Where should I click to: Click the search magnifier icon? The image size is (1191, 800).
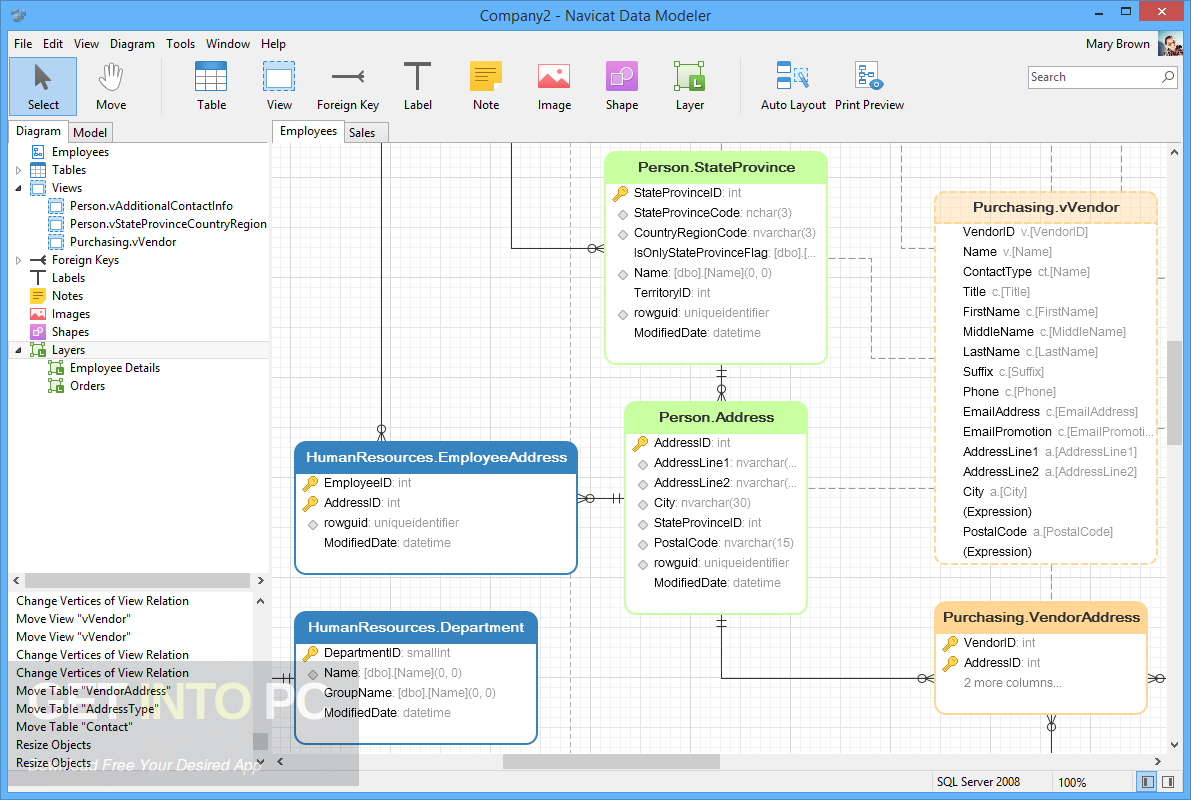(x=1168, y=77)
